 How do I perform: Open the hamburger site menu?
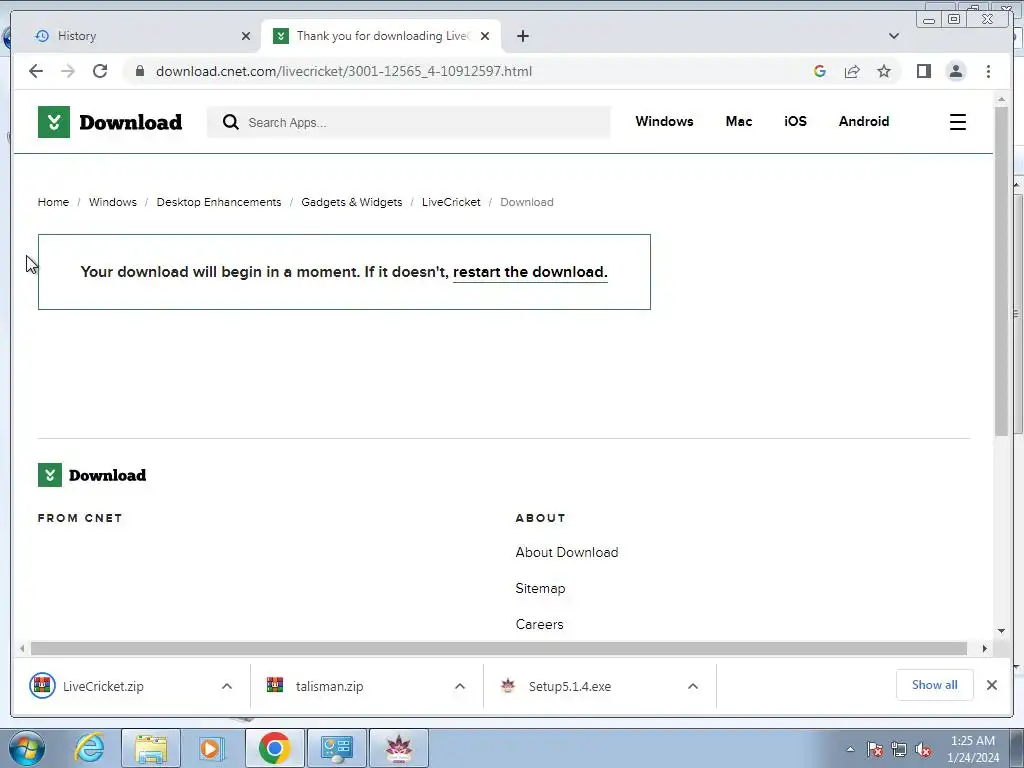(x=957, y=122)
